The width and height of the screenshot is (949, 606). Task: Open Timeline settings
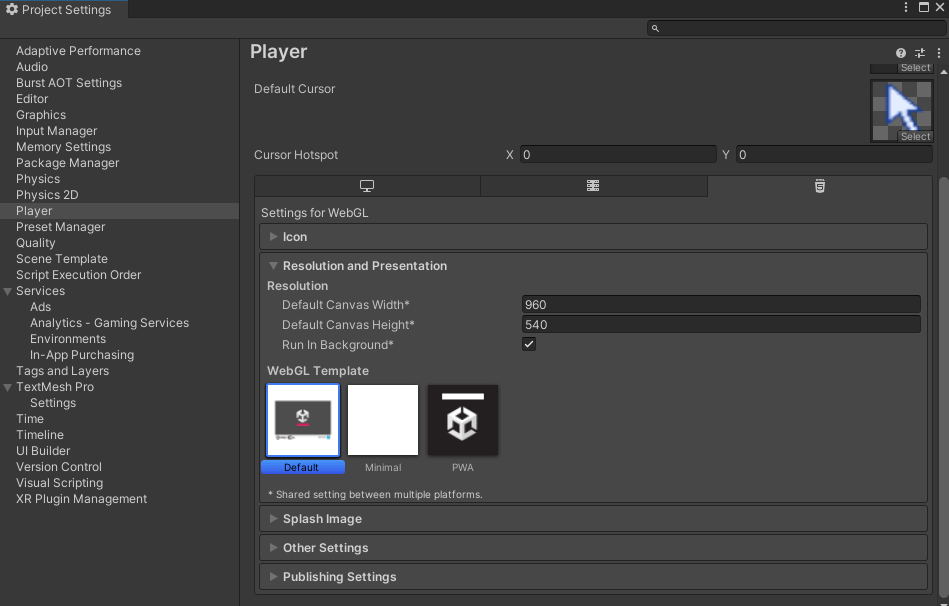pyautogui.click(x=40, y=435)
